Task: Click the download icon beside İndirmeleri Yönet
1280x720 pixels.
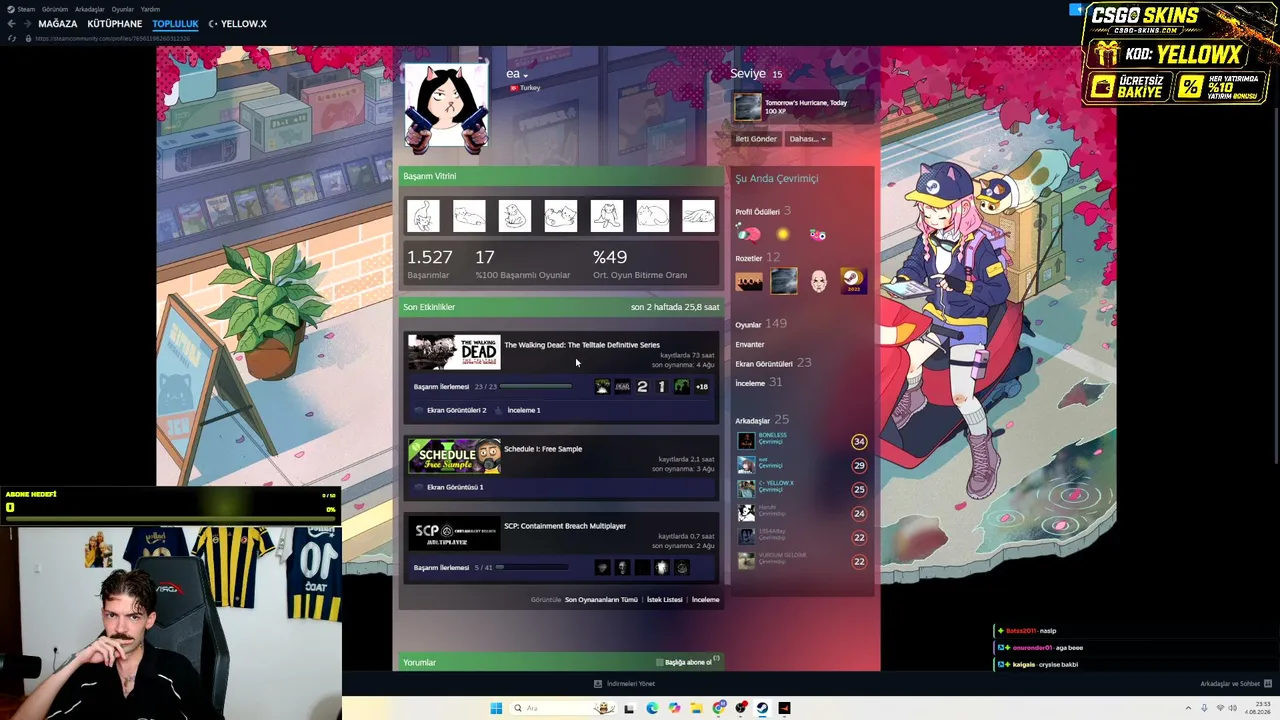Action: 598,684
